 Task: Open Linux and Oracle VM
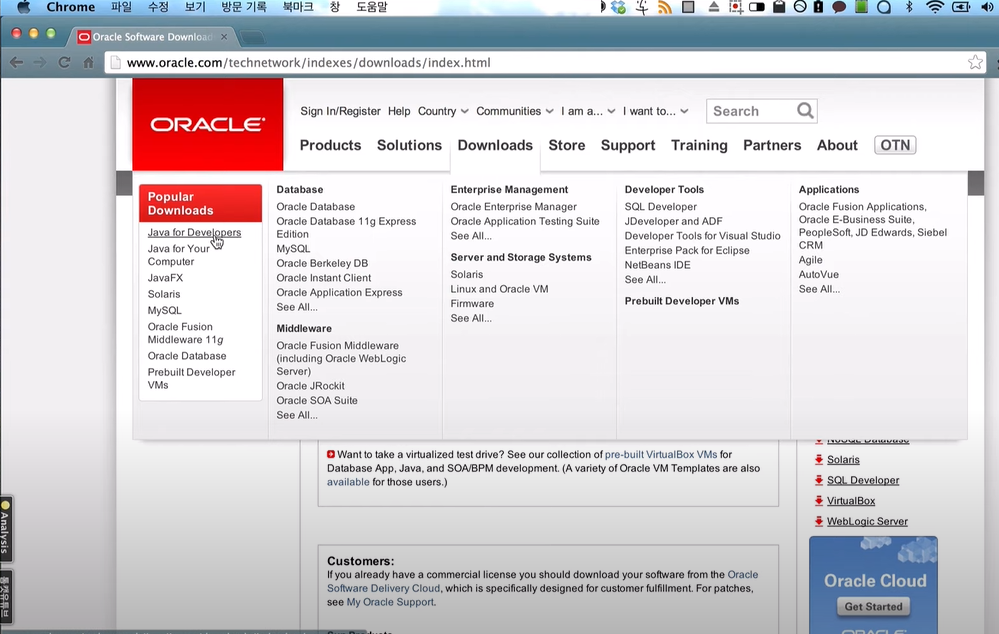(500, 289)
